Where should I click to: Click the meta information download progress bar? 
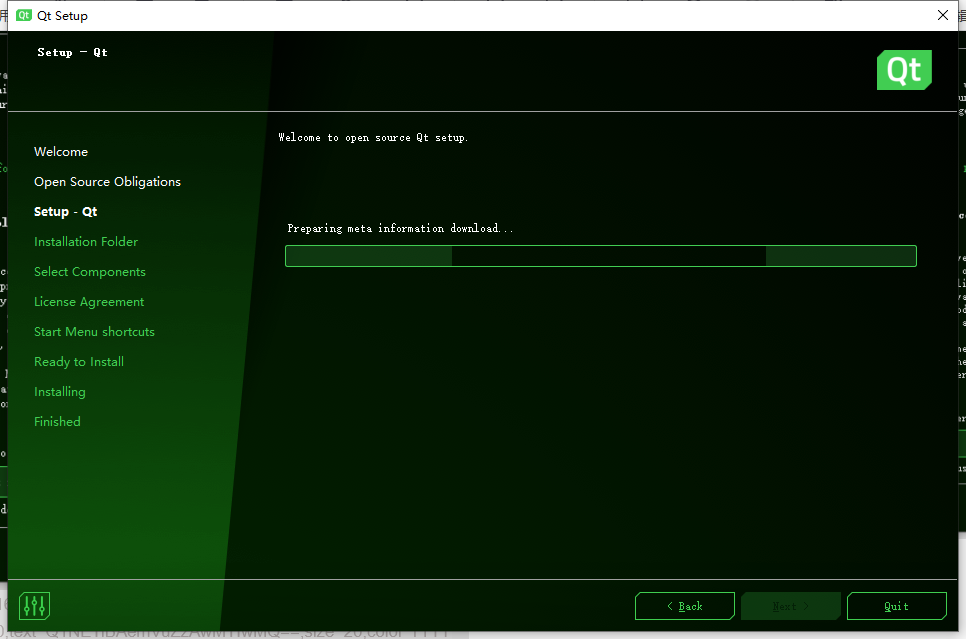[x=600, y=256]
